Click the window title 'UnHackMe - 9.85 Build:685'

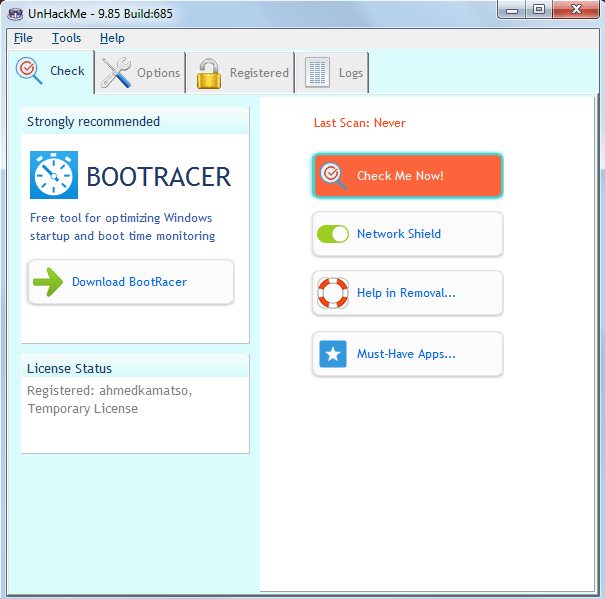(100, 14)
